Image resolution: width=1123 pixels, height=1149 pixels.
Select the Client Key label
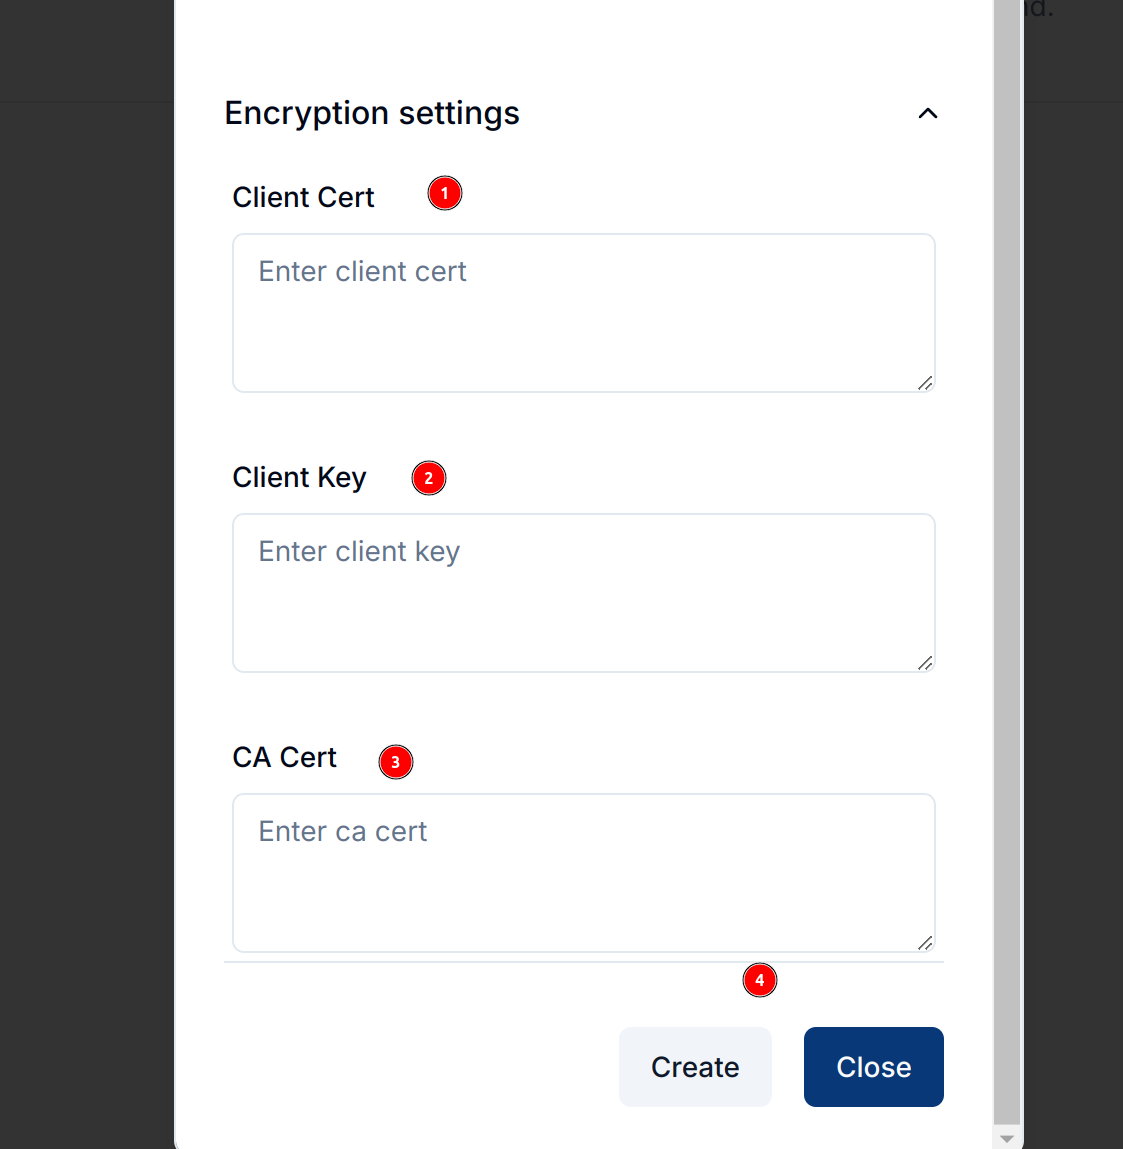(299, 477)
